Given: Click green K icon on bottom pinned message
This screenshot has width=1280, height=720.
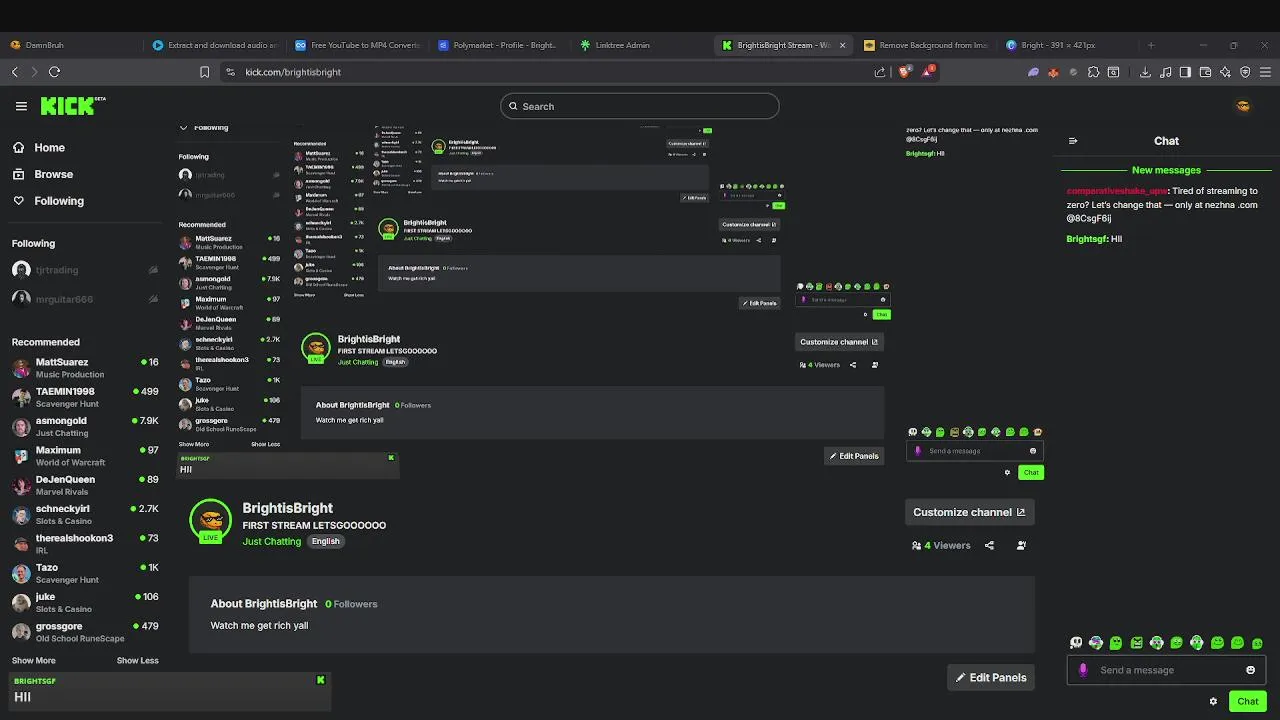Looking at the screenshot, I should click(320, 680).
